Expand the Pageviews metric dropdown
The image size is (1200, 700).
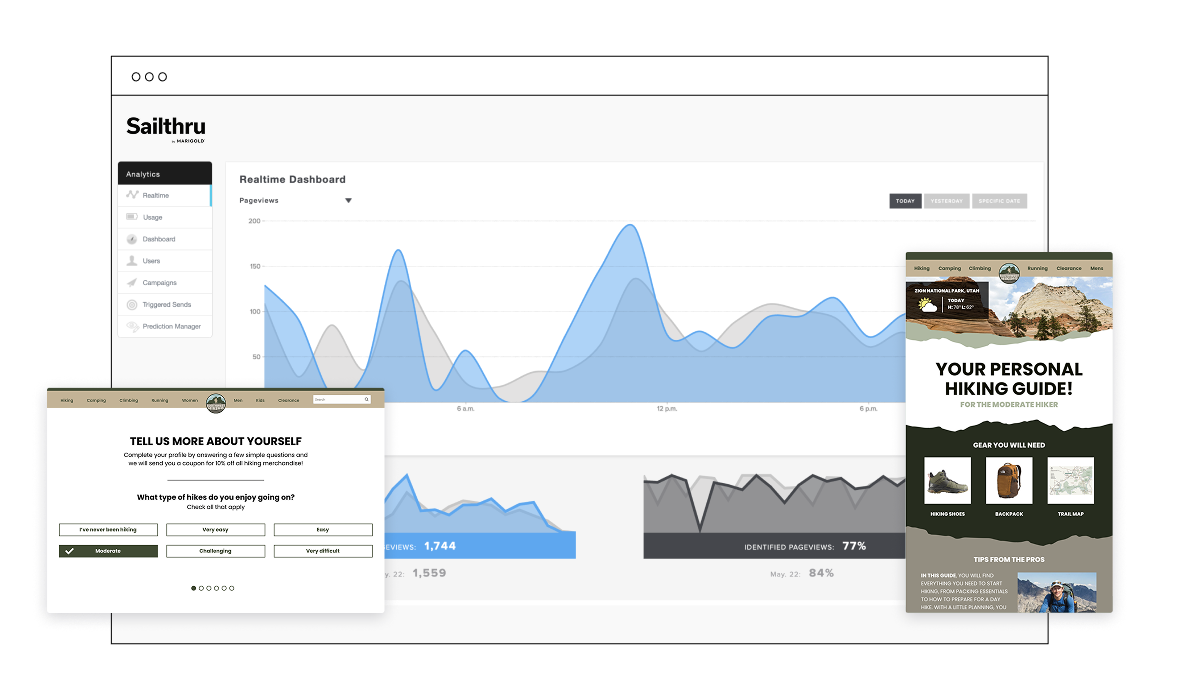coord(348,201)
